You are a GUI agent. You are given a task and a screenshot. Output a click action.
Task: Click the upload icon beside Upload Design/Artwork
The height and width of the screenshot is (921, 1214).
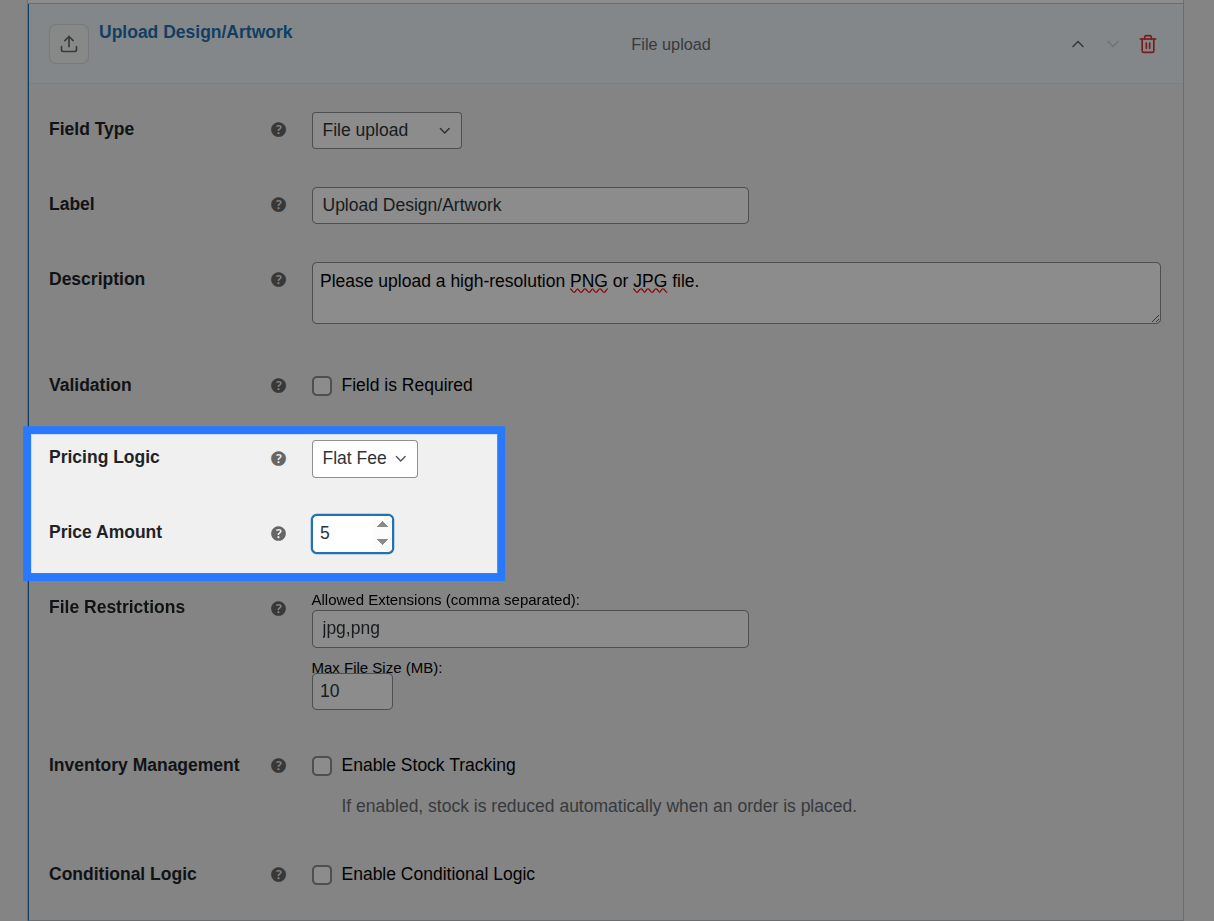tap(69, 44)
